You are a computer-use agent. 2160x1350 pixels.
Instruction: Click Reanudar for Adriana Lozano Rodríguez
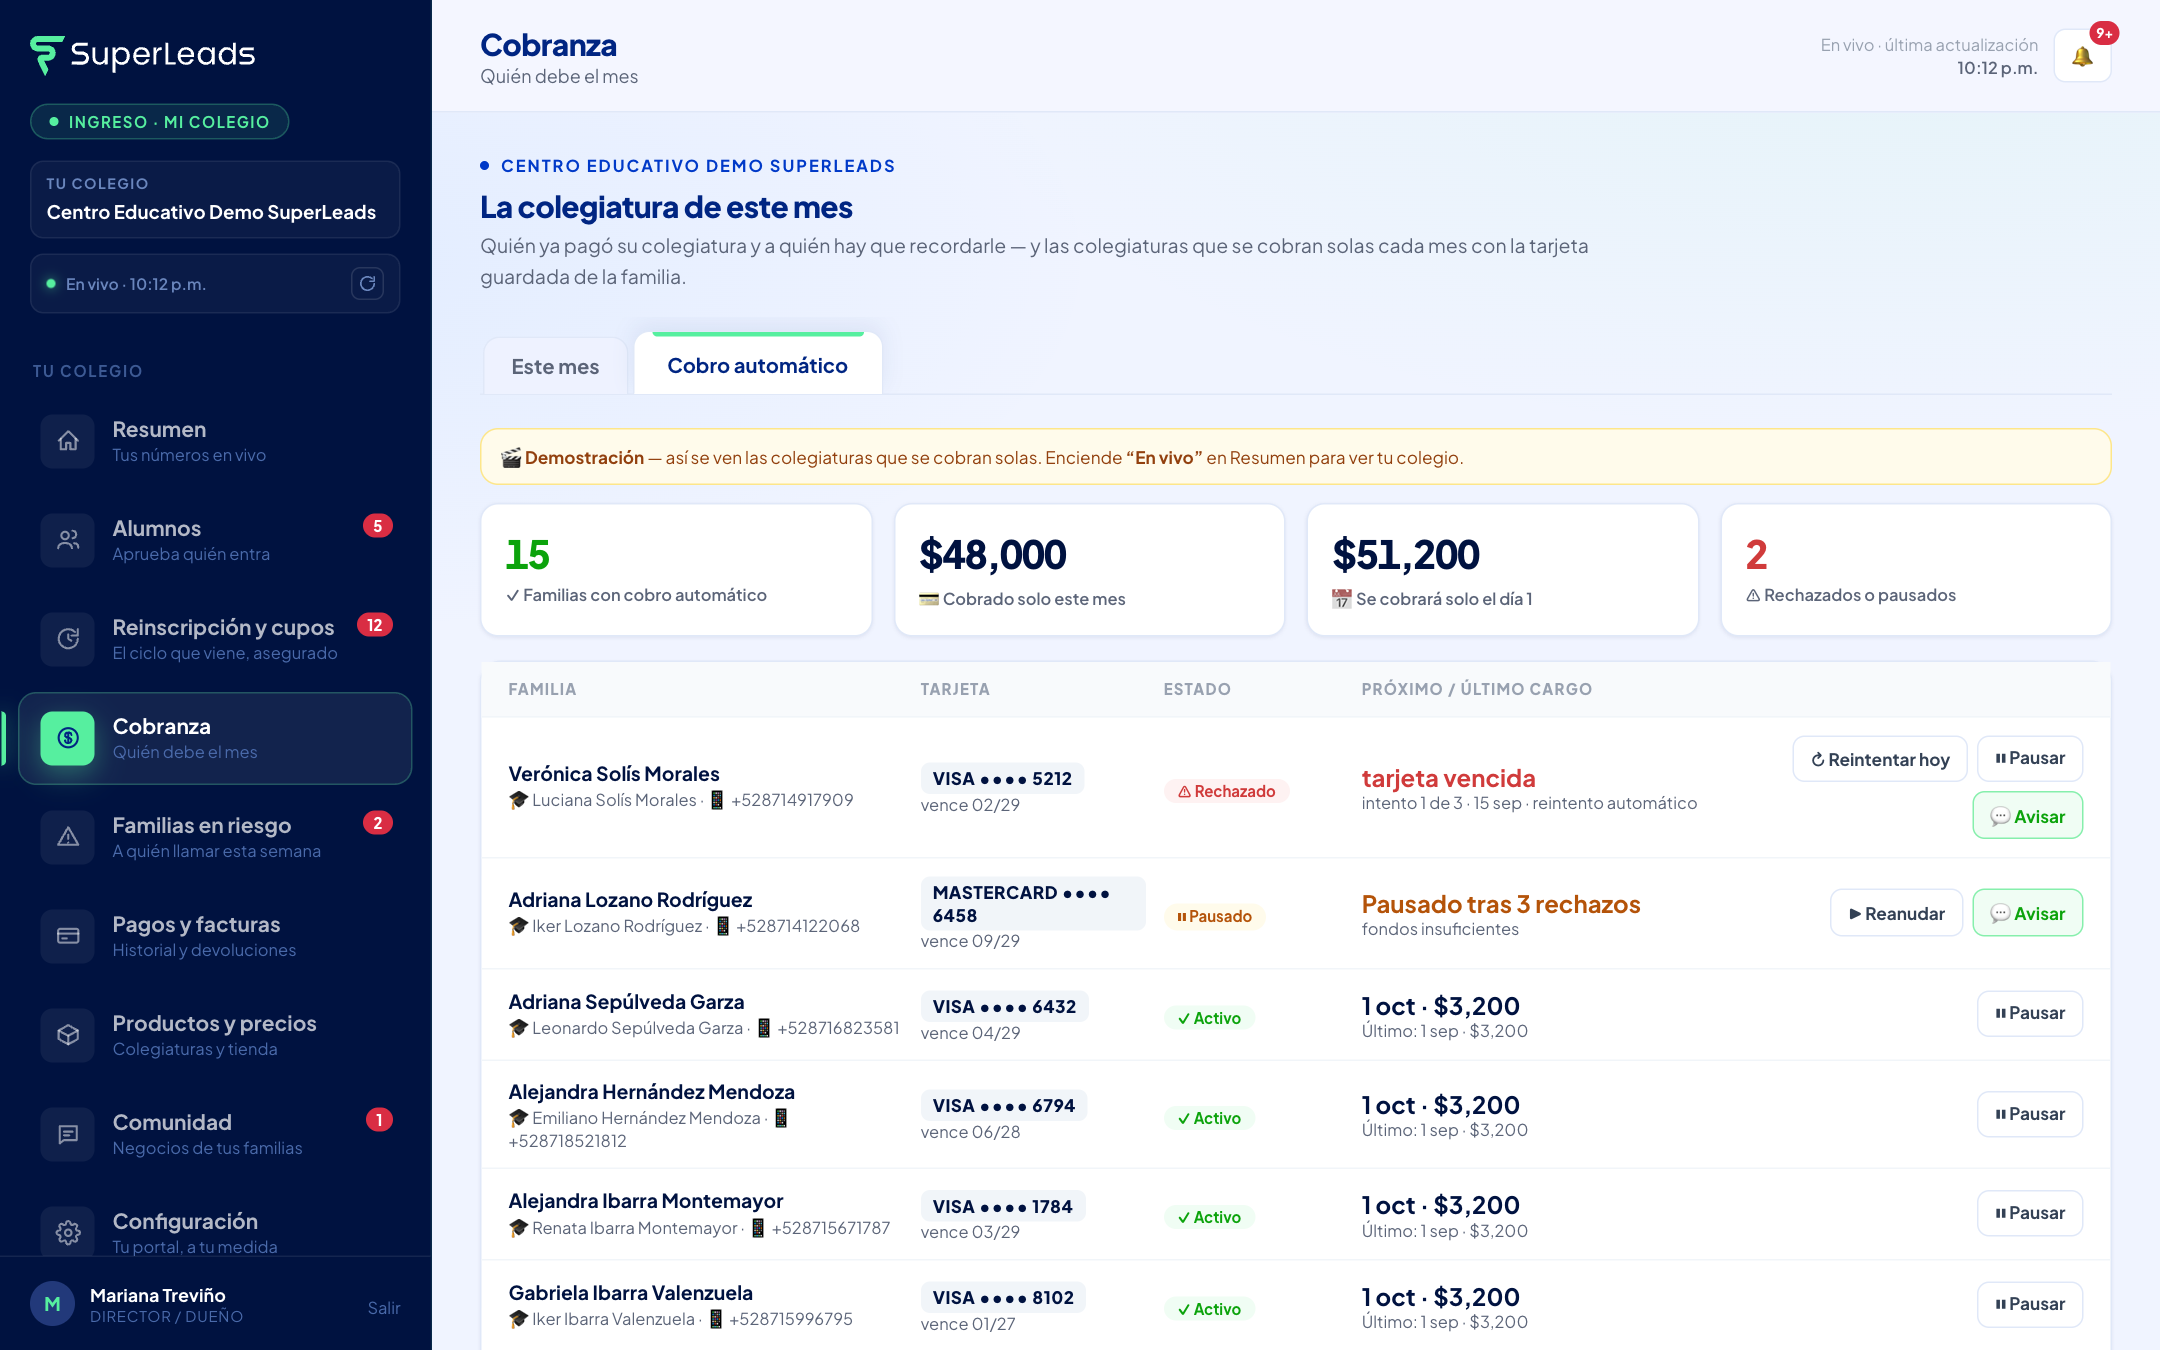coord(1897,913)
